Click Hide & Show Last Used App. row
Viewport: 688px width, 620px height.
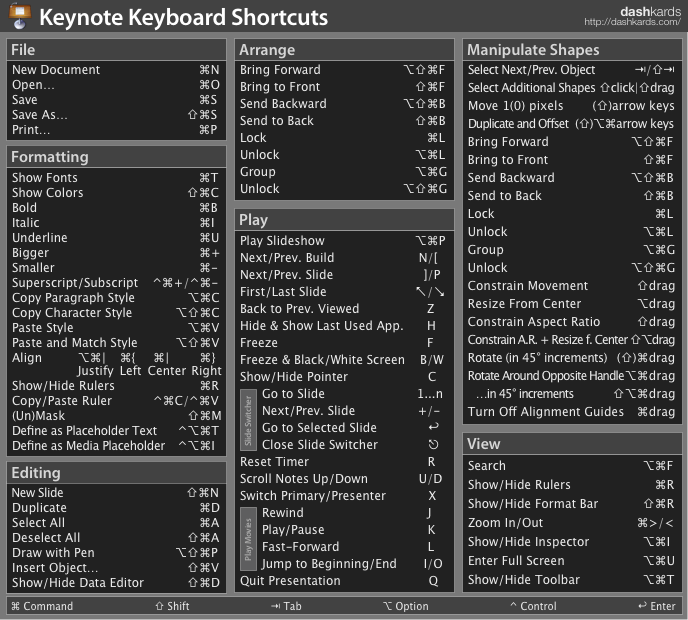[344, 326]
